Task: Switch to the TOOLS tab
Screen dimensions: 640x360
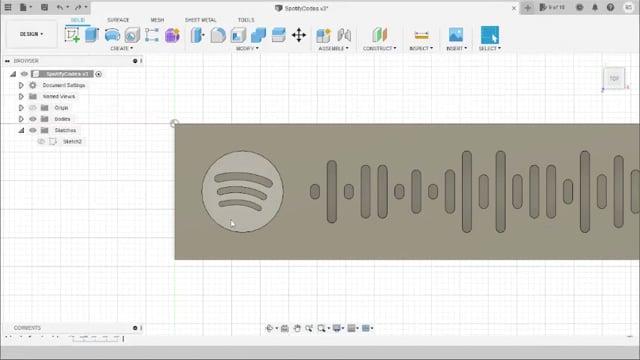Action: 246,20
